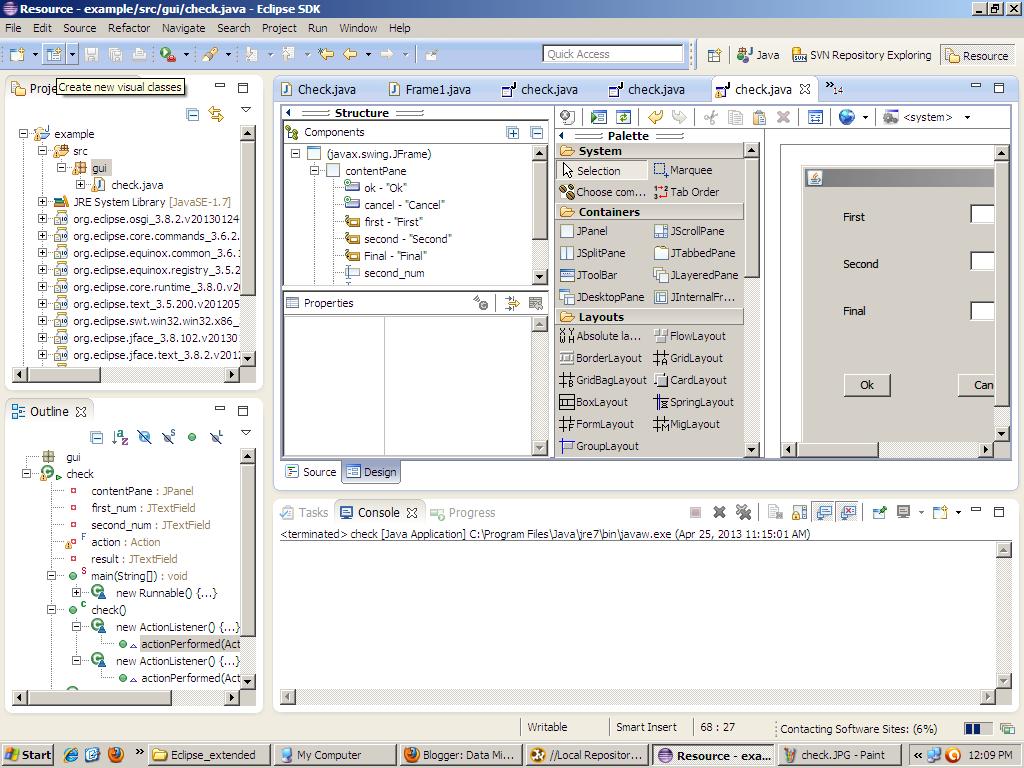Click the Paste icon in designer toolbar
Viewport: 1024px width, 768px height.
pos(759,117)
